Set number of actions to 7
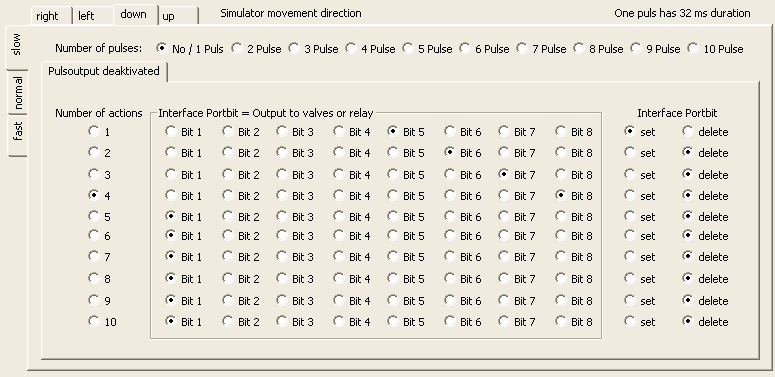This screenshot has height=377, width=775. [x=99, y=256]
